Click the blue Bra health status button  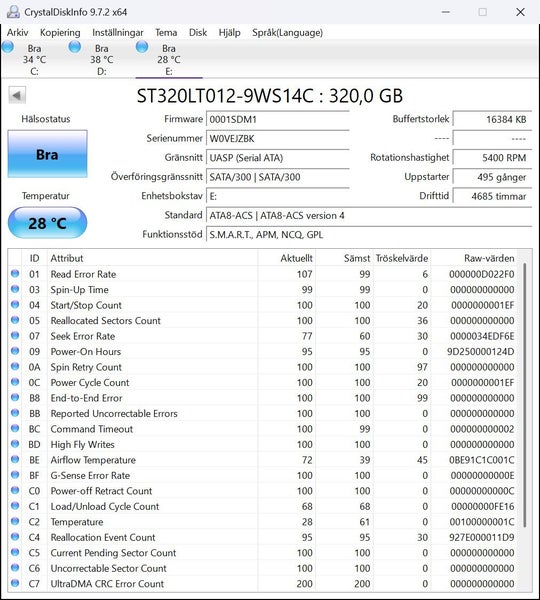47,154
